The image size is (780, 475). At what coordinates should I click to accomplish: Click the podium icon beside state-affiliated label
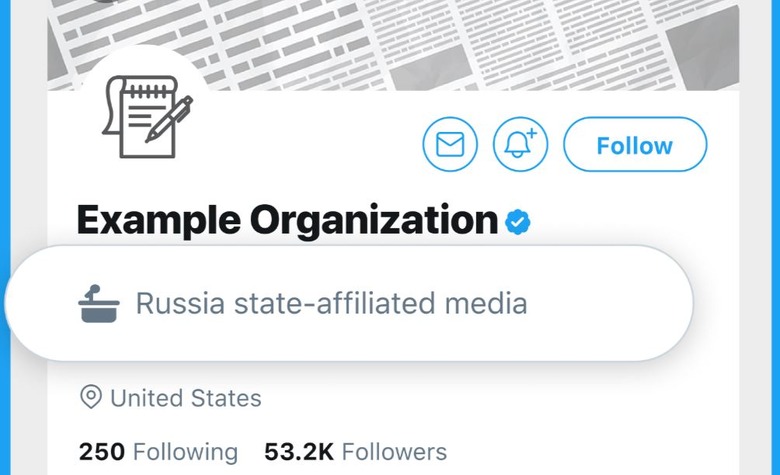[98, 303]
